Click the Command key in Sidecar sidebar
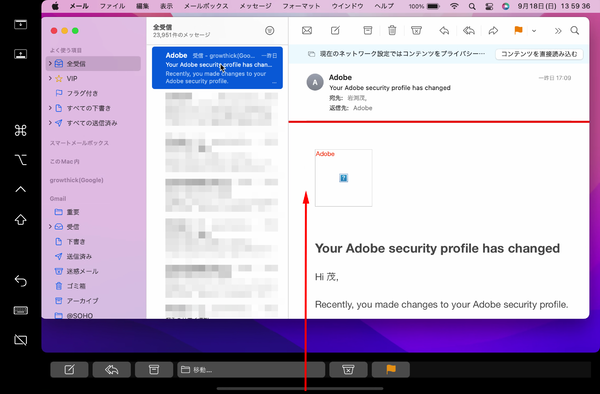This screenshot has width=600, height=394. click(21, 130)
